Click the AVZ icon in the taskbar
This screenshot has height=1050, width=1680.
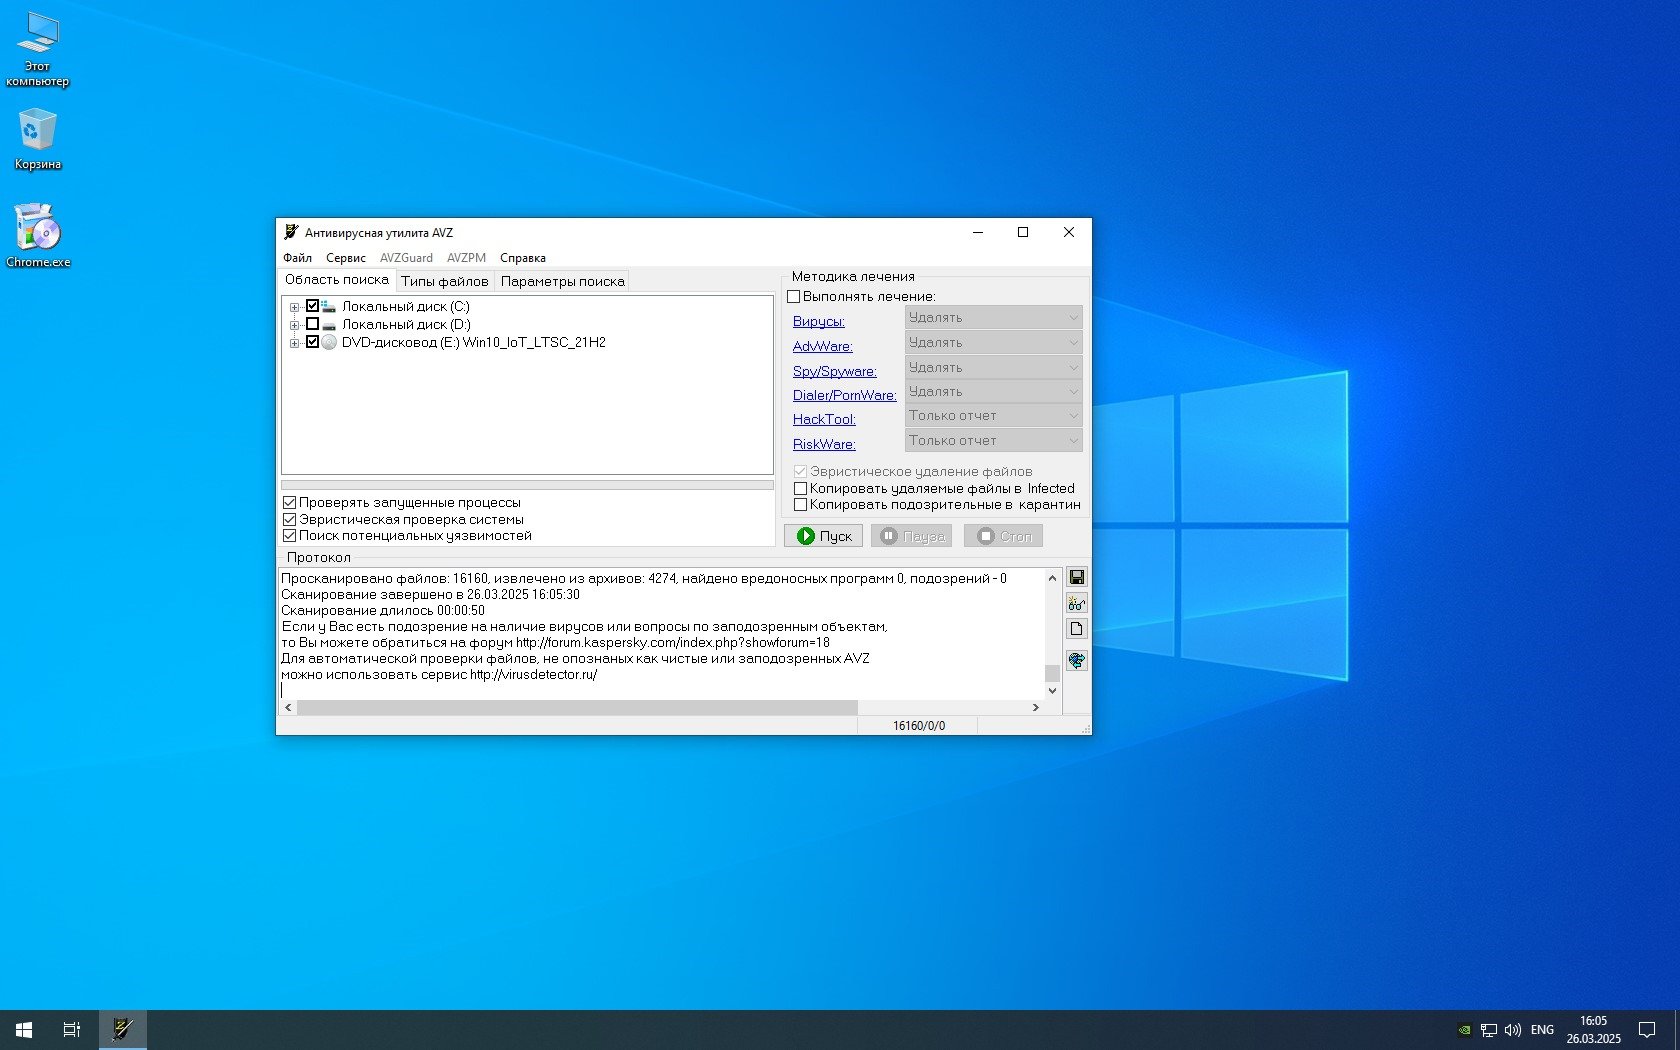123,1029
